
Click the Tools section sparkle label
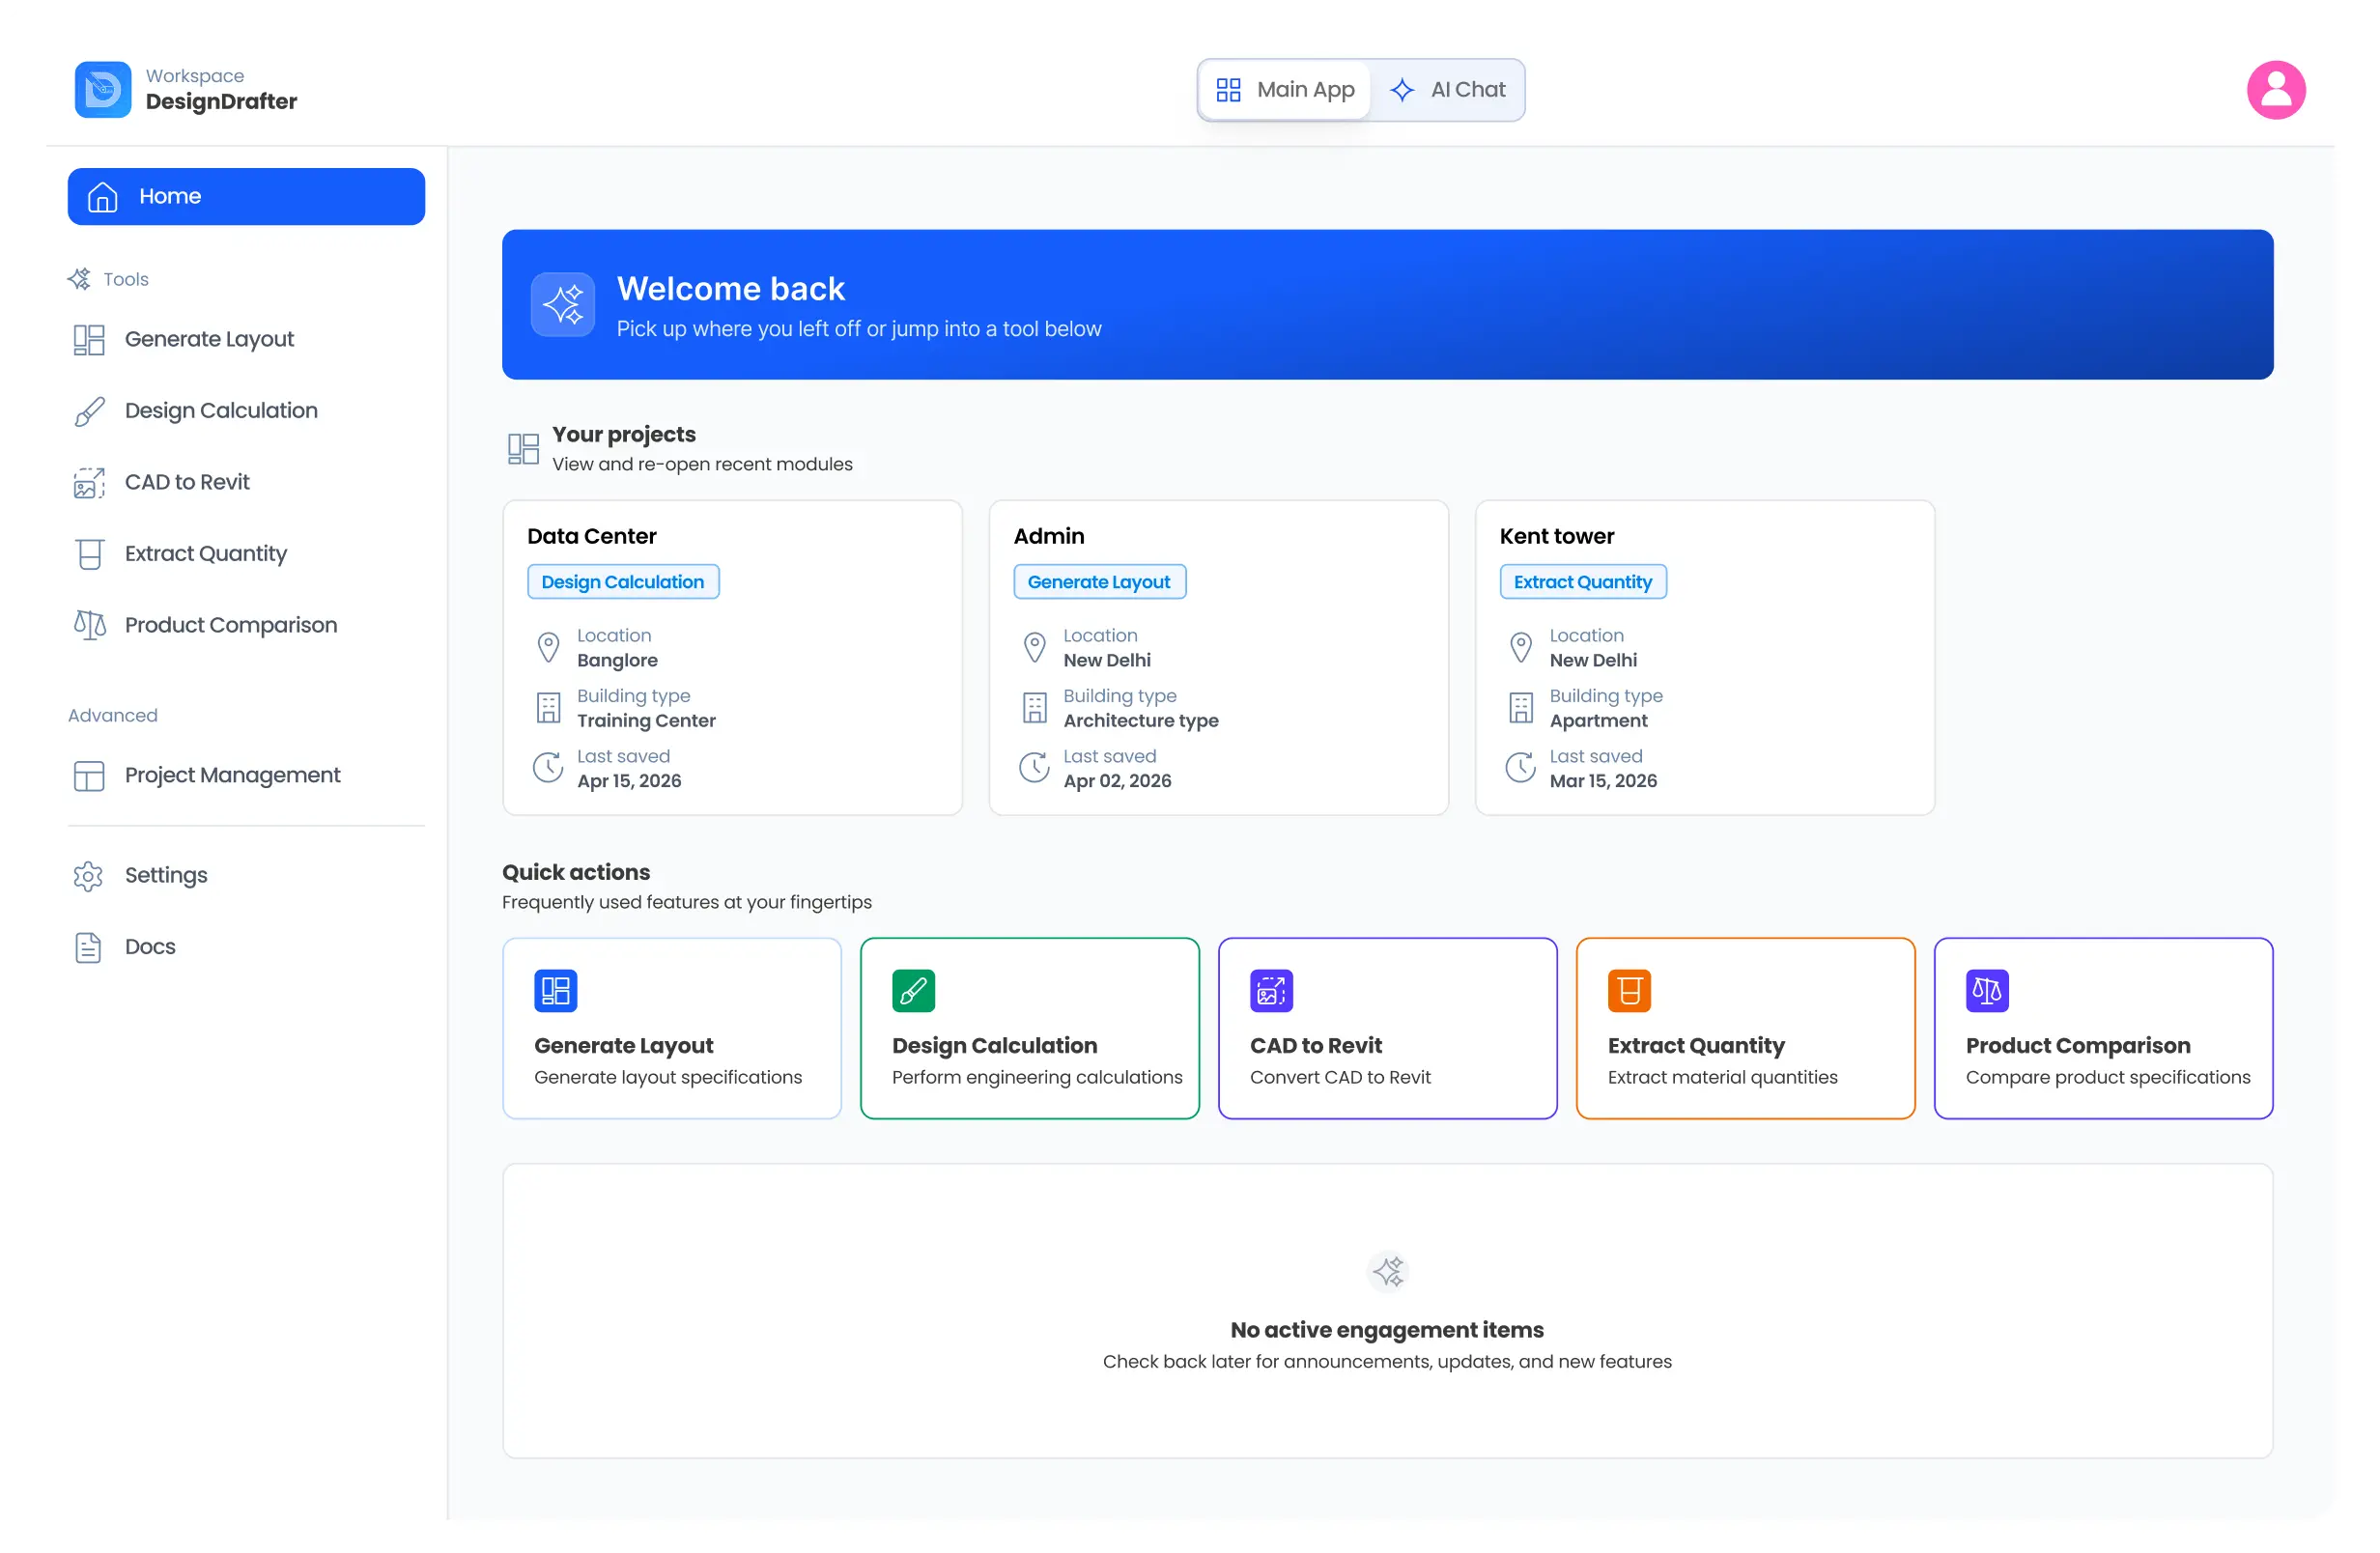(108, 279)
